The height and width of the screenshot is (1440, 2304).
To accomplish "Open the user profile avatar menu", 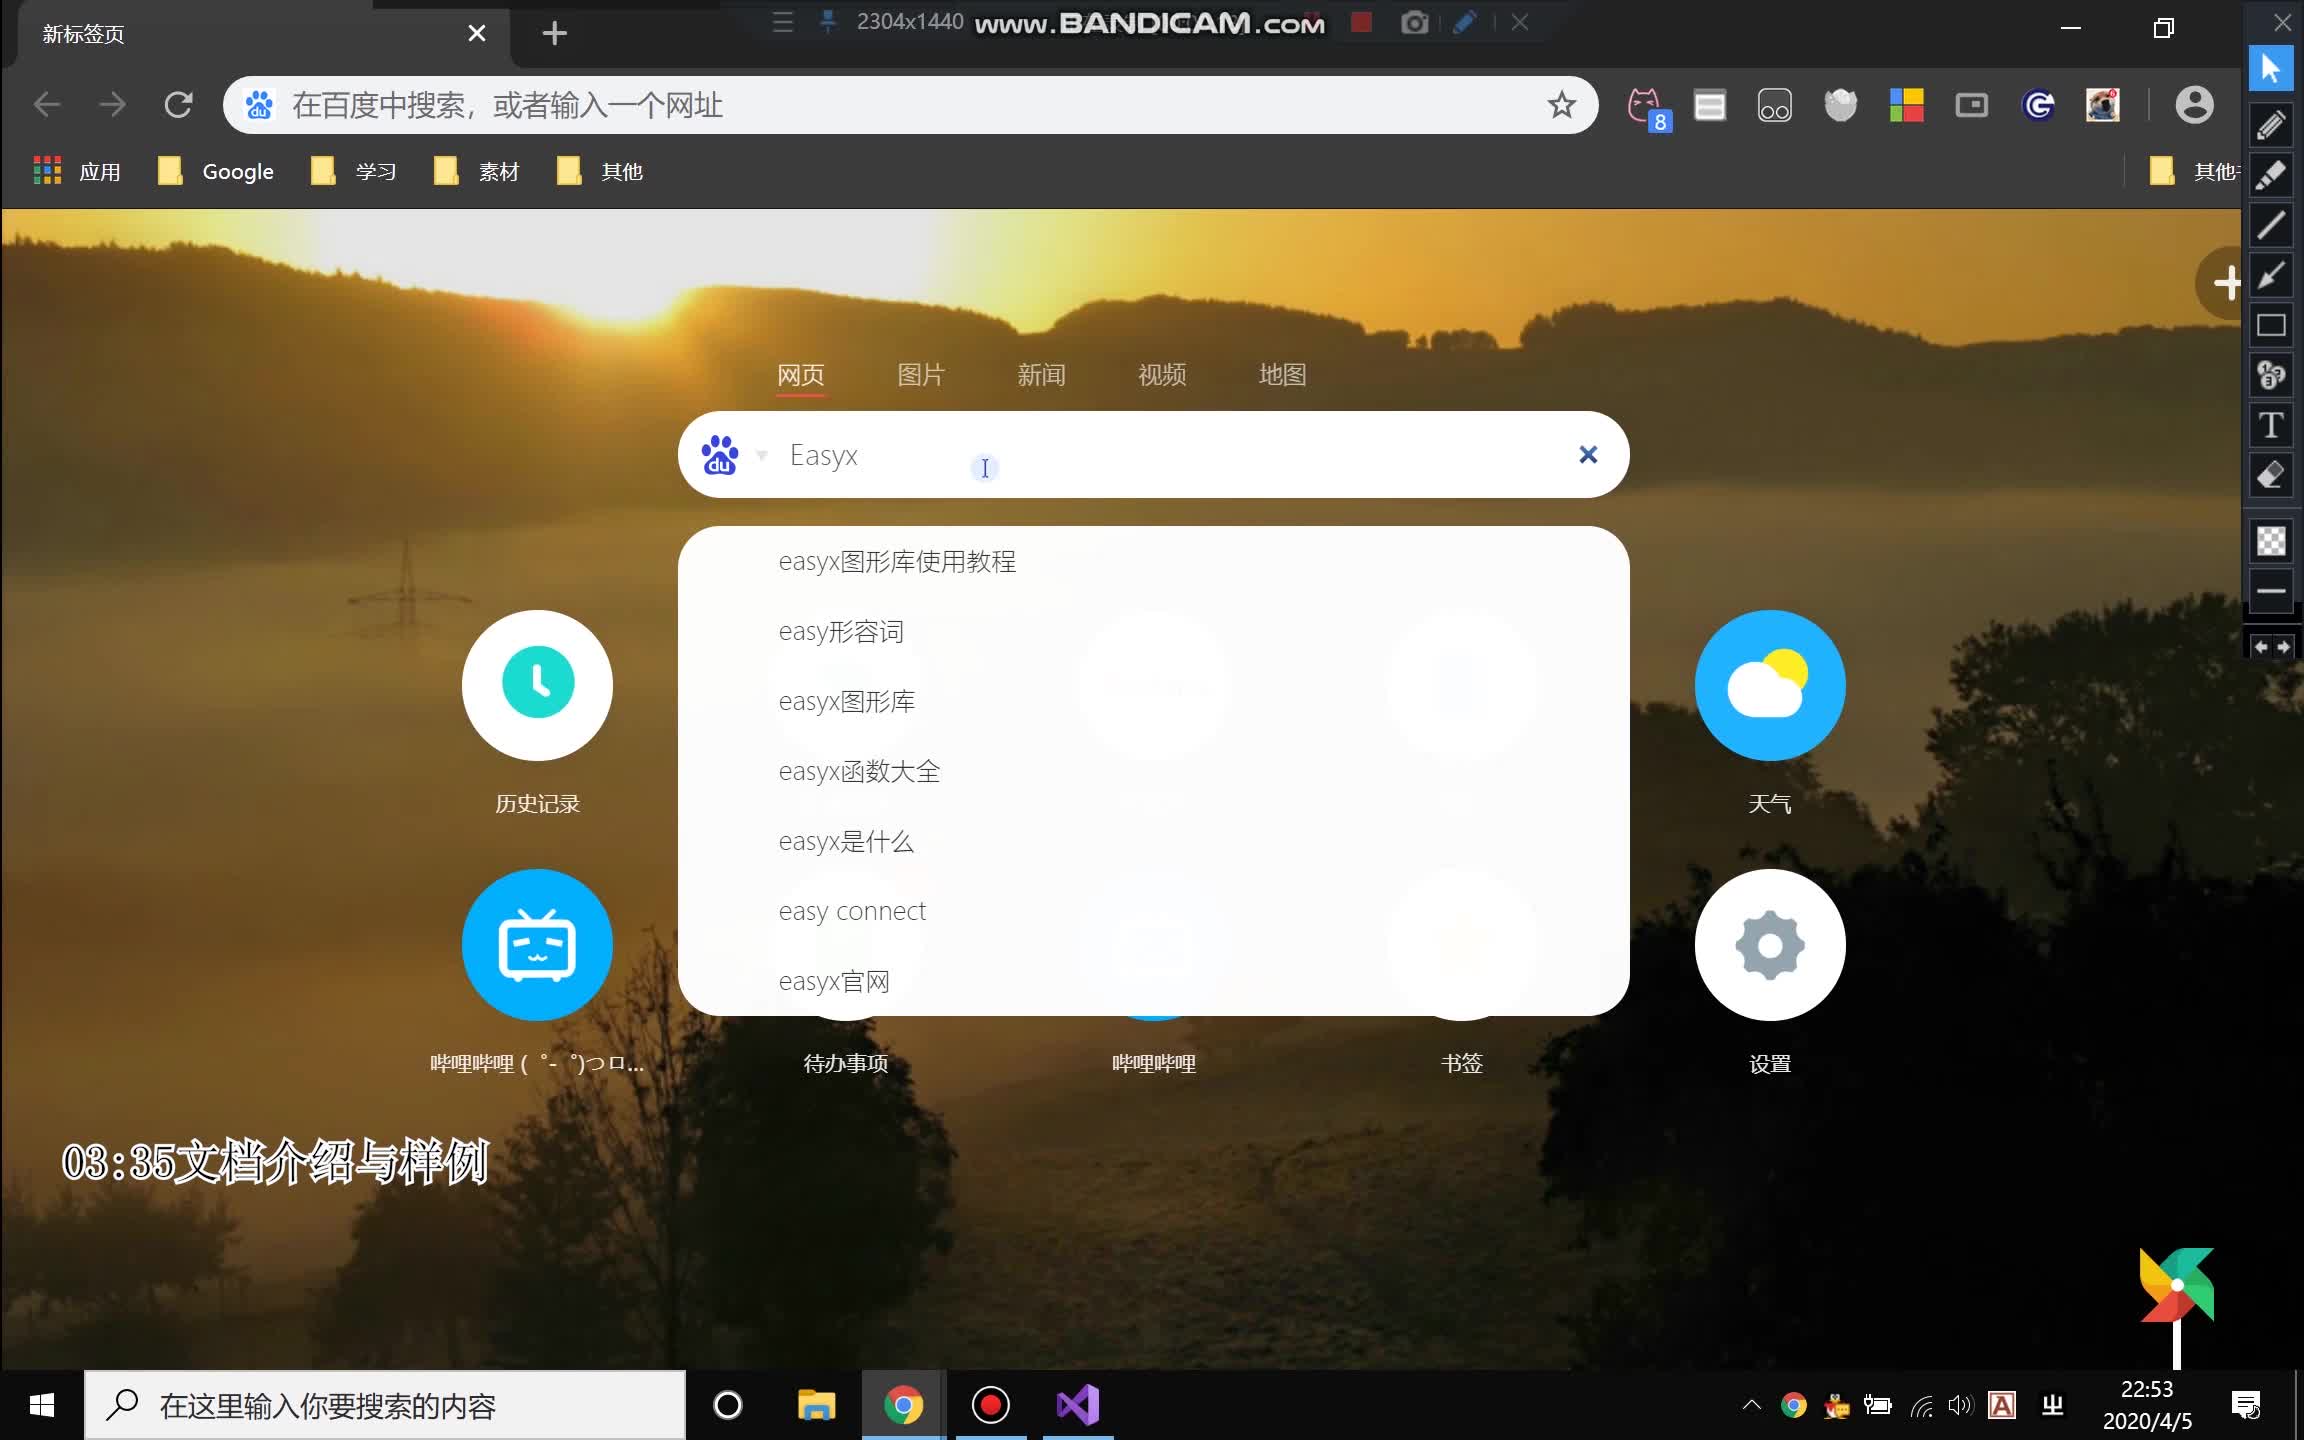I will pos(2194,105).
